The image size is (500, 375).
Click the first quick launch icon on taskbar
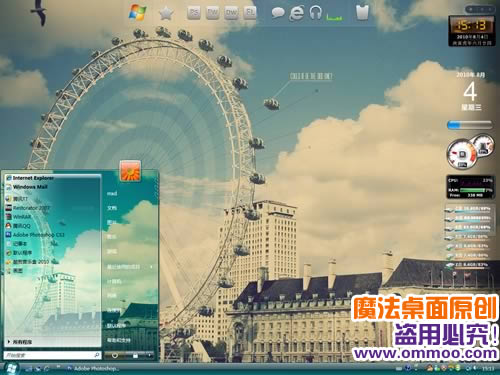[x=29, y=369]
